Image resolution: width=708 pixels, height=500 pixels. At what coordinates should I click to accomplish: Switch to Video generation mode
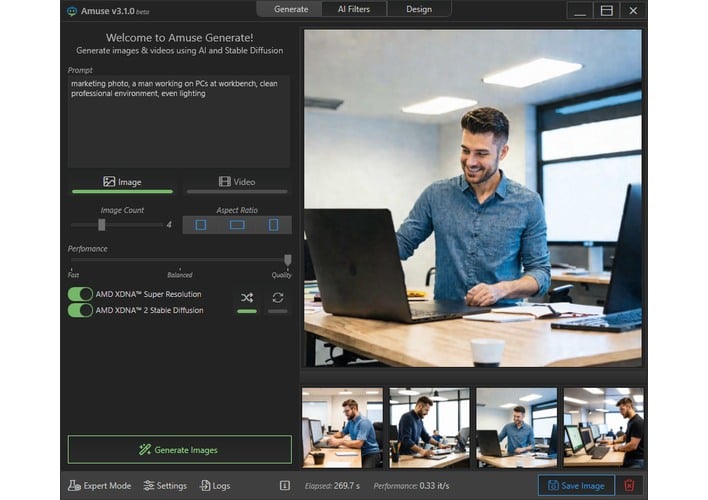pos(237,182)
